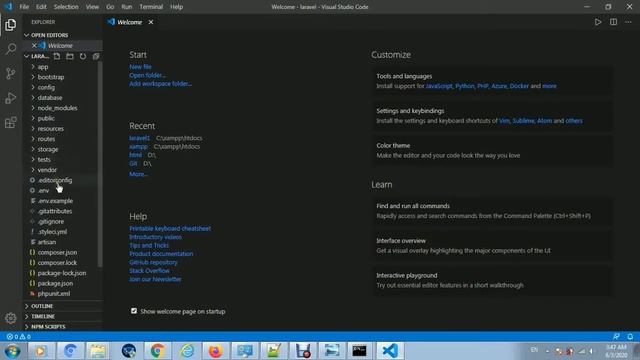Image resolution: width=640 pixels, height=360 pixels.
Task: Open the Search view in activity bar
Action: [11, 49]
